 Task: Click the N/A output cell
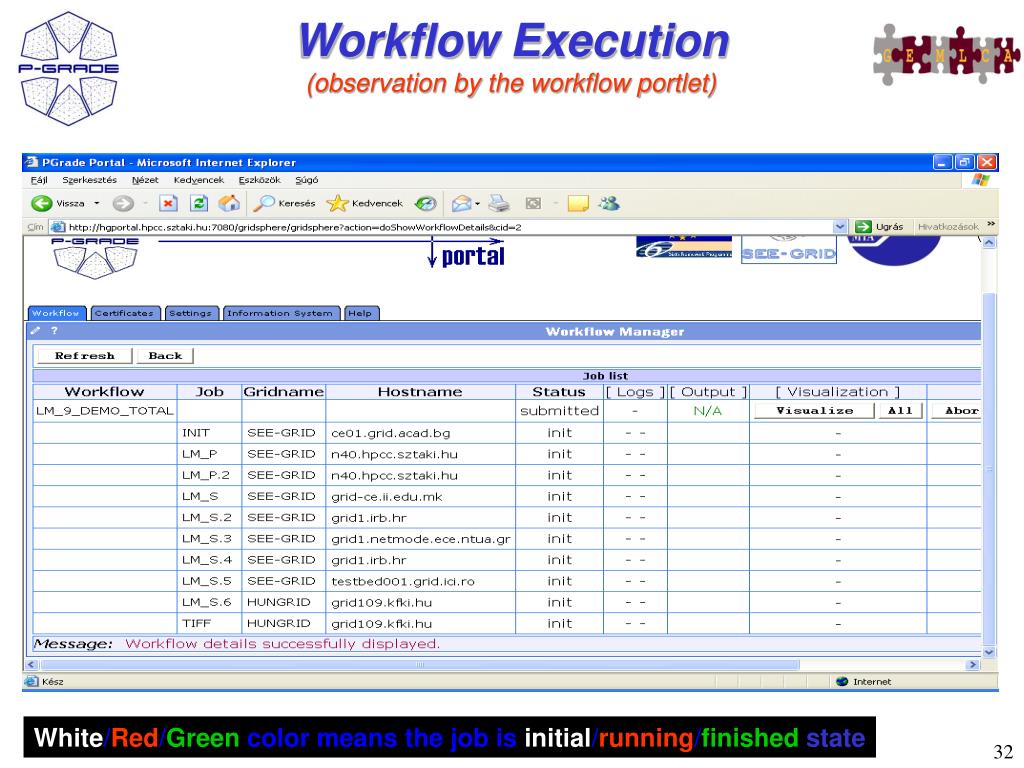[x=707, y=411]
